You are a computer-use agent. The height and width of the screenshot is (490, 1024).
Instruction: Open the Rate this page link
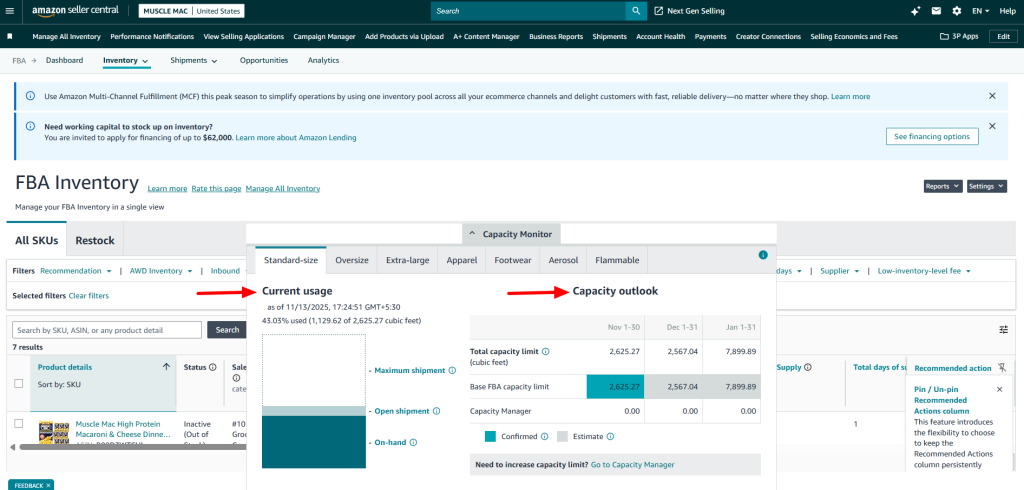216,189
